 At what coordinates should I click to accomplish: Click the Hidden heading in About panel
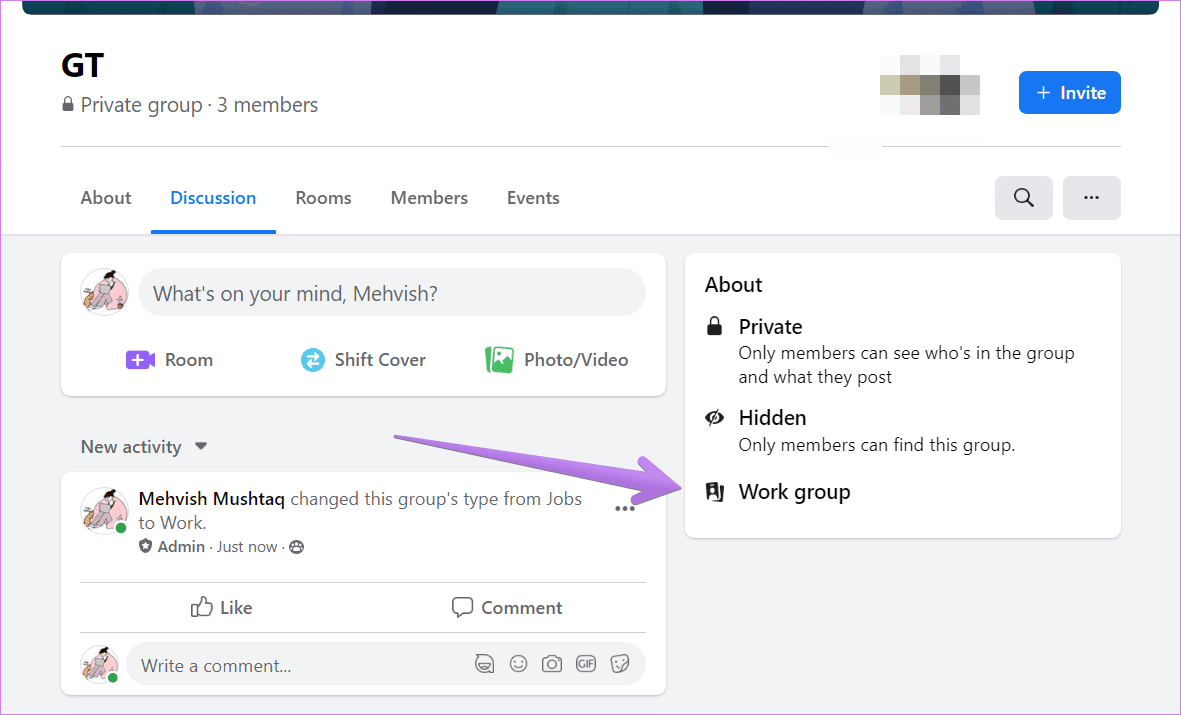pyautogui.click(x=772, y=417)
